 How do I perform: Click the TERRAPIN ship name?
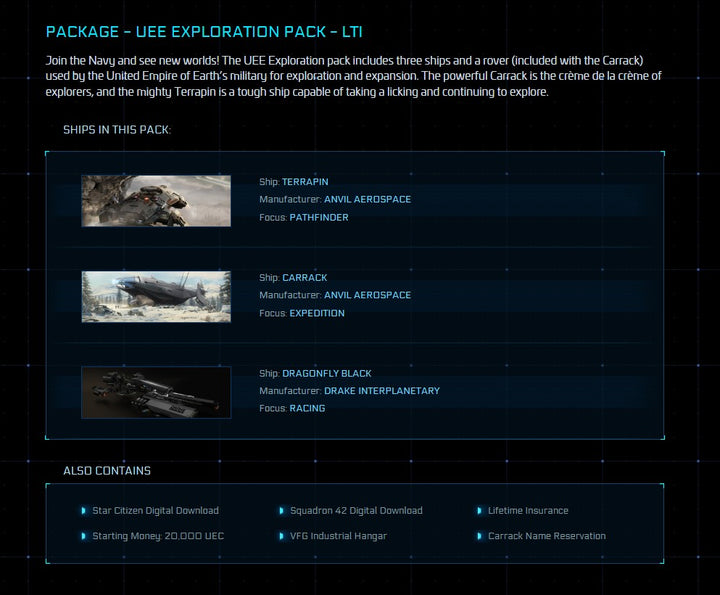point(305,182)
